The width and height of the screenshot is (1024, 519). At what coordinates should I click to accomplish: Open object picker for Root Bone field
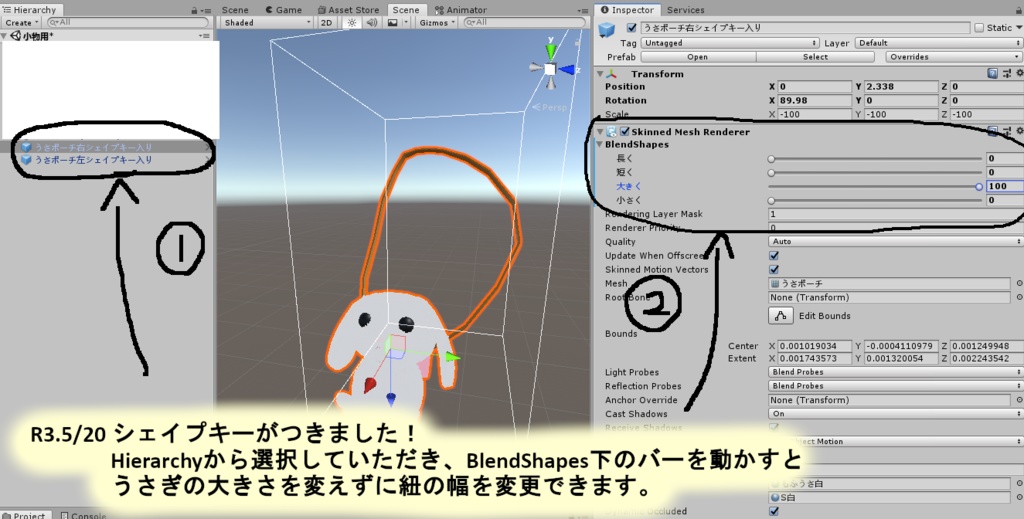(x=1019, y=297)
